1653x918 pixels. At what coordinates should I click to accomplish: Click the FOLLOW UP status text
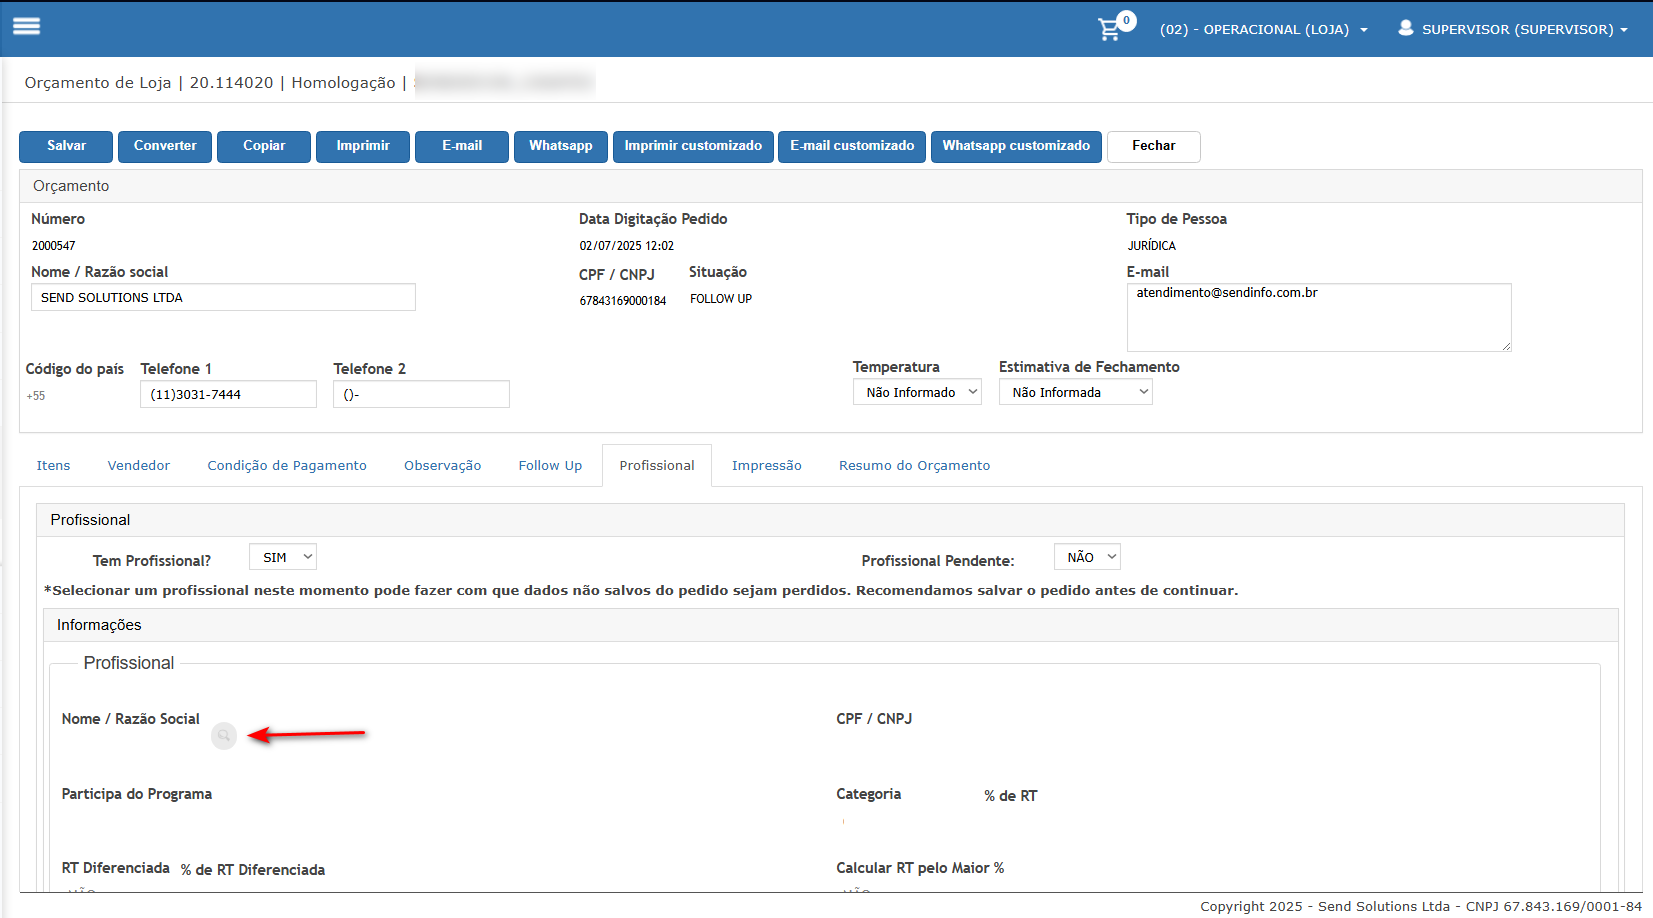[721, 299]
